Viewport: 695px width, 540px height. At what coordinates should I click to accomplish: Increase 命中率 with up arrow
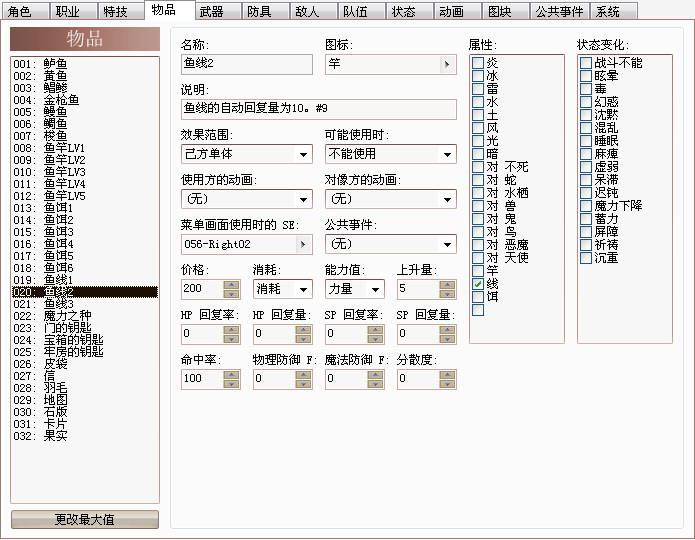[x=231, y=375]
